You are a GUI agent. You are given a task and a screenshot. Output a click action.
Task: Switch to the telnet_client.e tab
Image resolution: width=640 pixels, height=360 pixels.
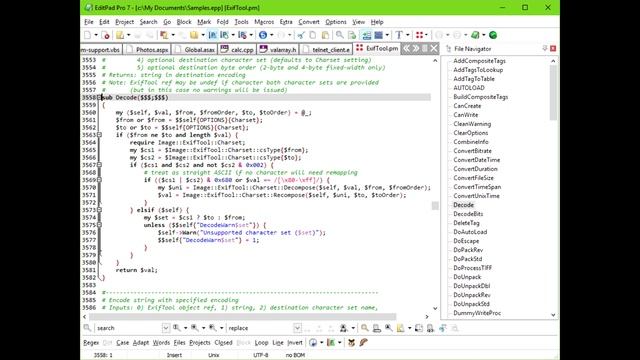click(326, 49)
